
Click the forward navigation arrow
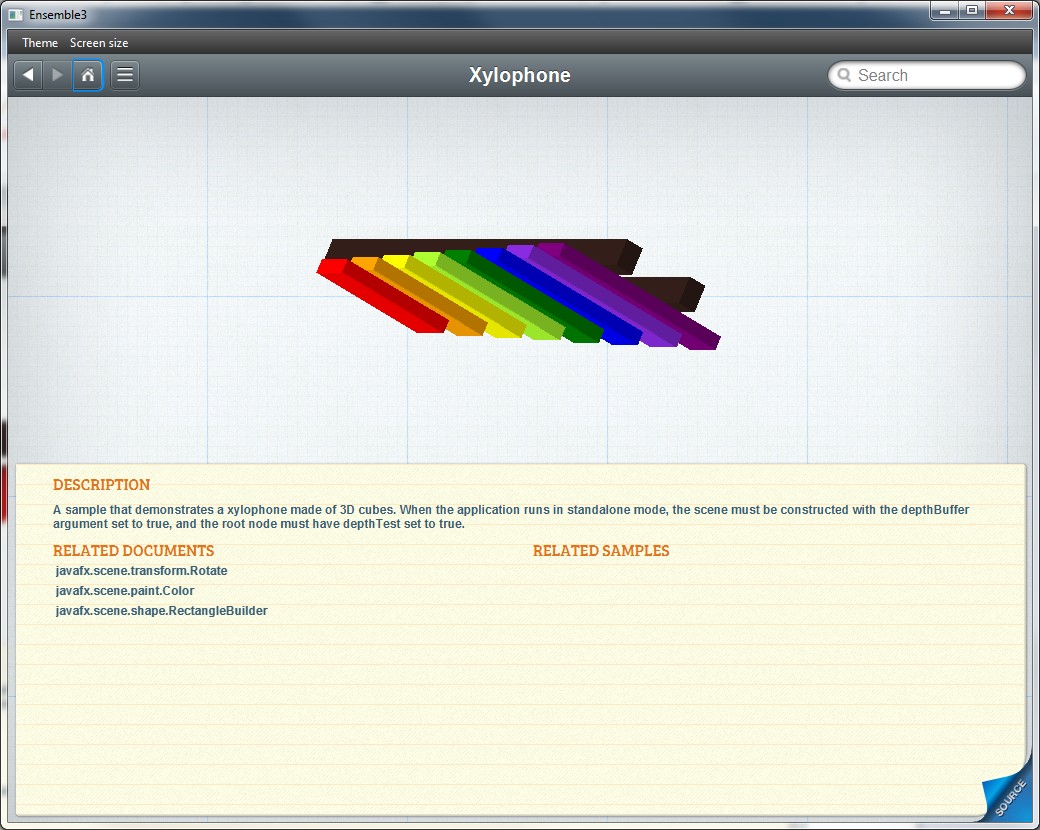[x=57, y=75]
